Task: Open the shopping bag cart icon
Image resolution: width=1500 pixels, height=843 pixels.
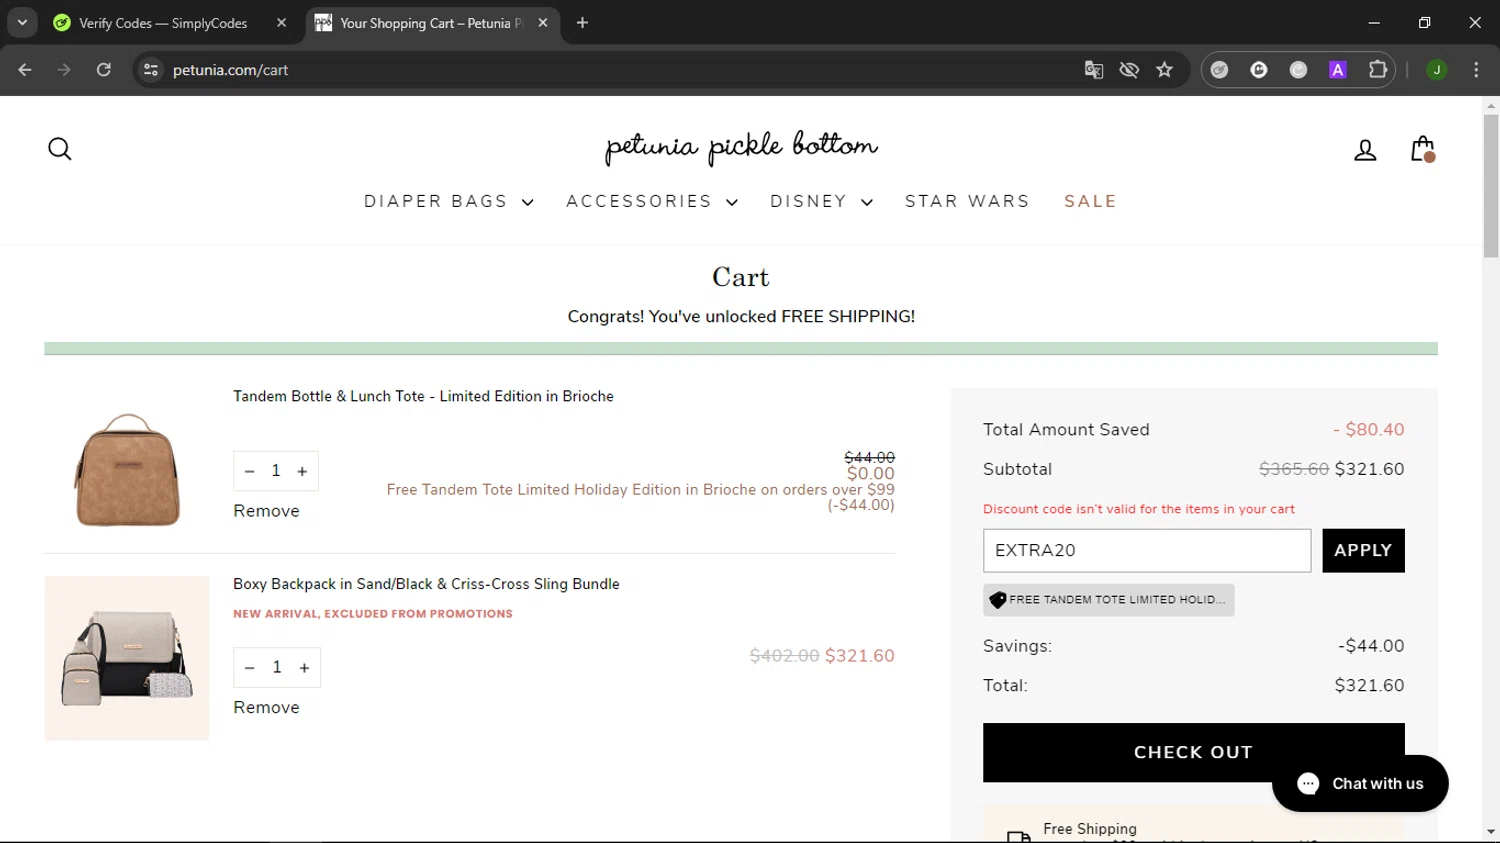Action: point(1422,149)
